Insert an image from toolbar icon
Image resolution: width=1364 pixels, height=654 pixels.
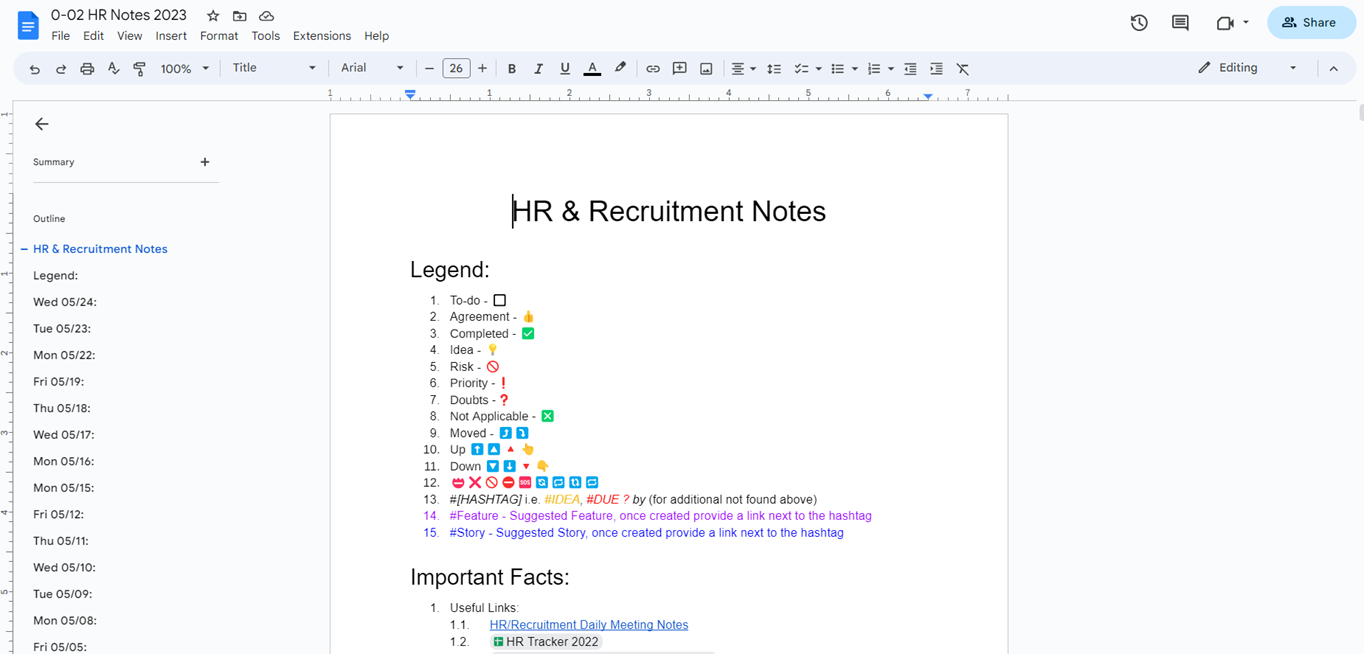coord(706,69)
